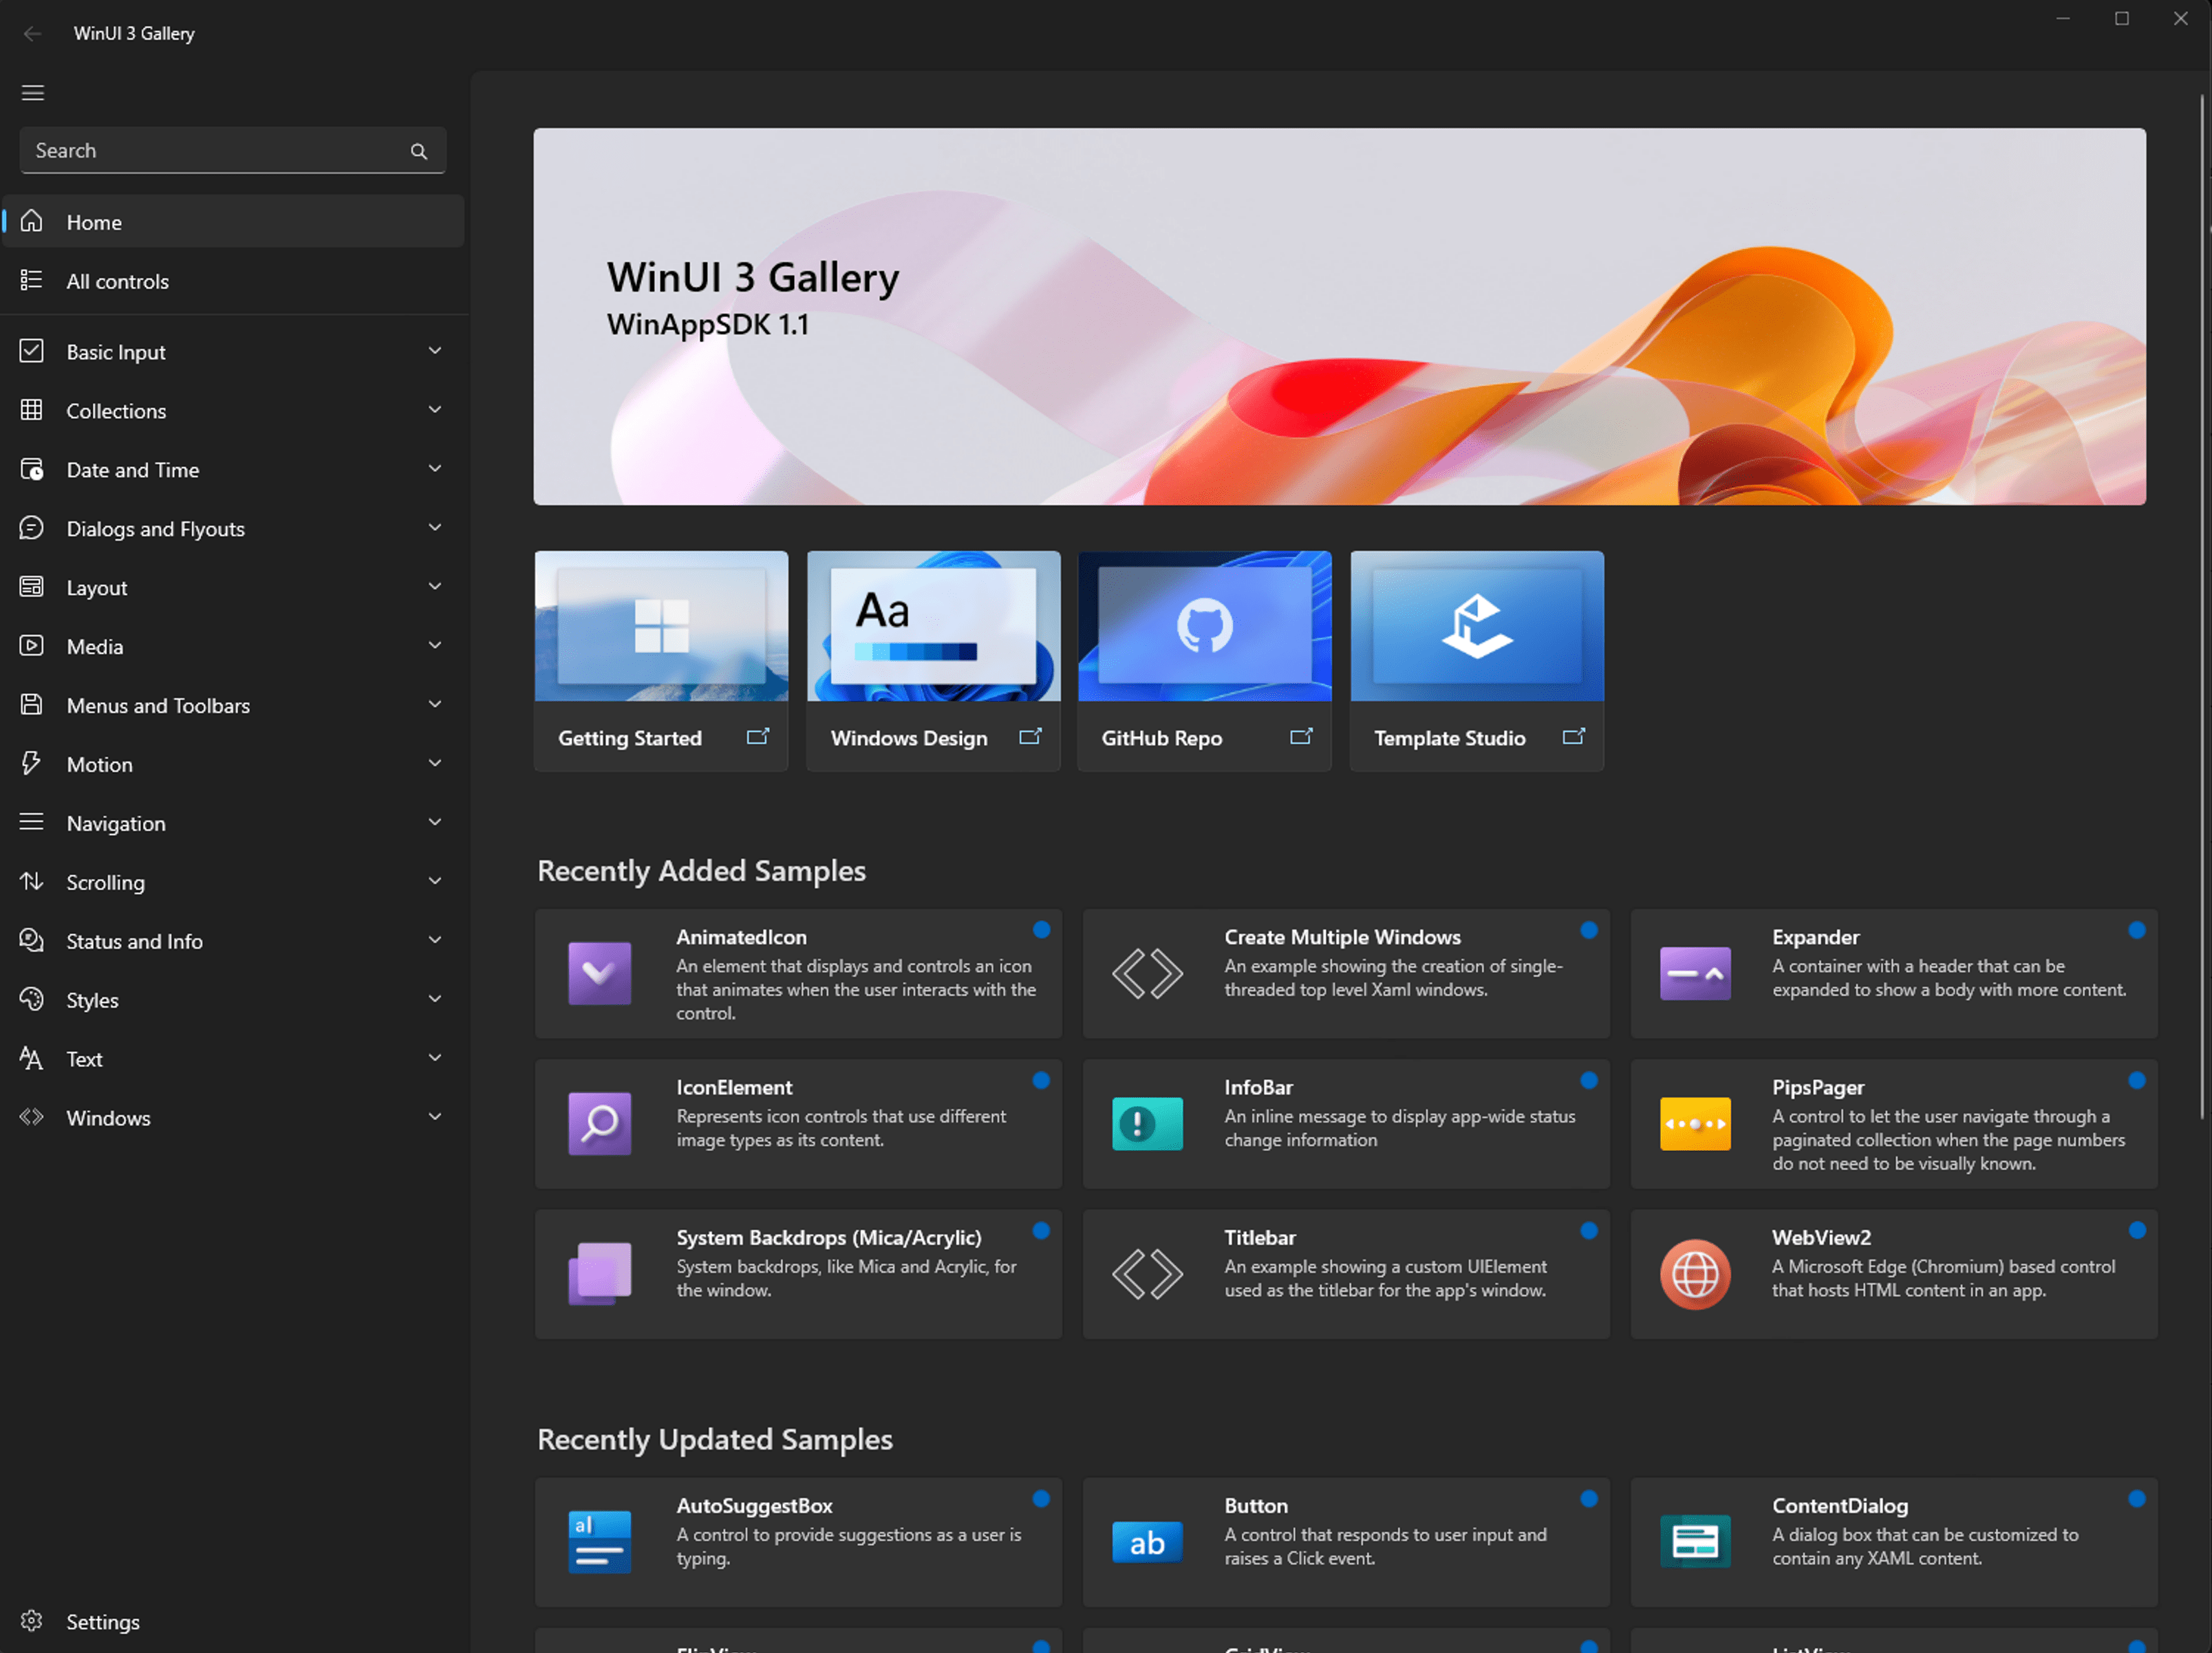Click the hamburger menu icon
This screenshot has width=2212, height=1653.
(x=33, y=93)
